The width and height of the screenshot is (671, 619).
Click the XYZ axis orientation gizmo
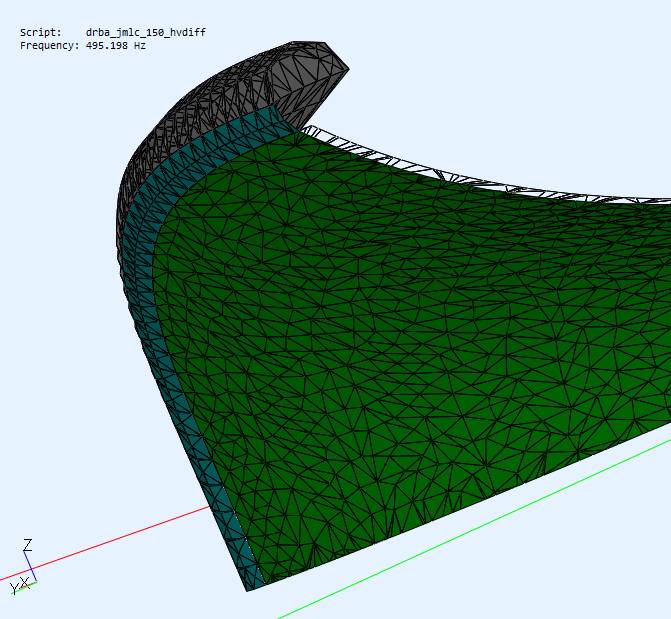click(x=24, y=567)
